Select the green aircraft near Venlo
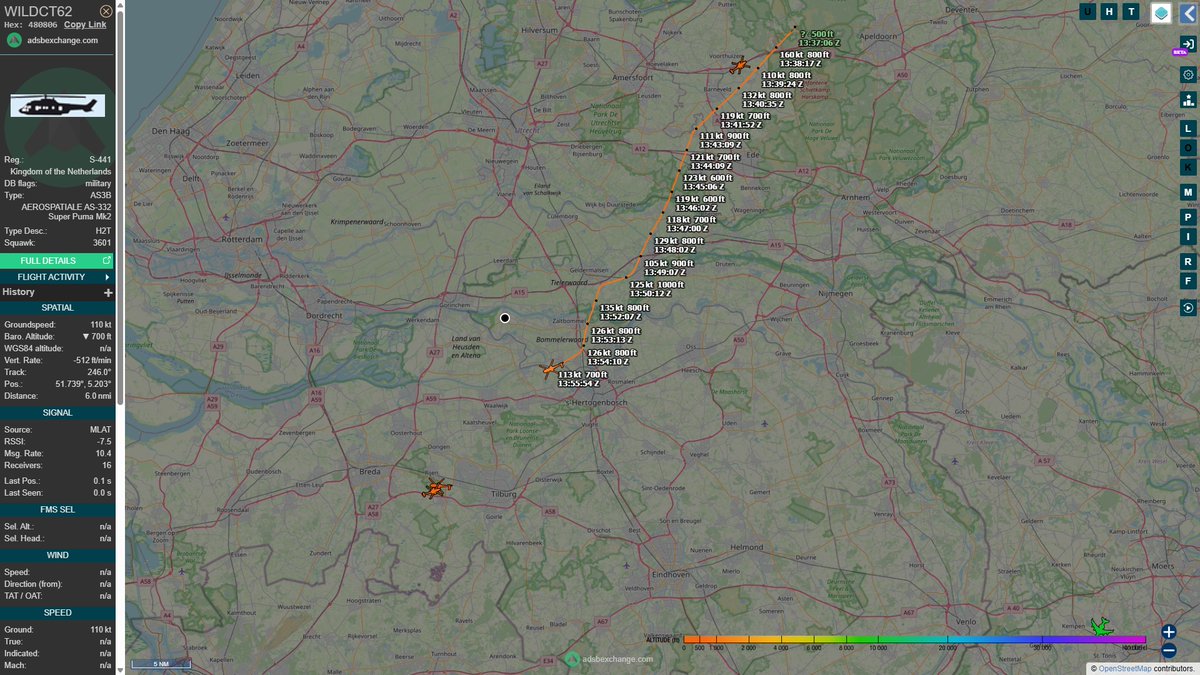Viewport: 1200px width, 675px height. pos(1101,627)
